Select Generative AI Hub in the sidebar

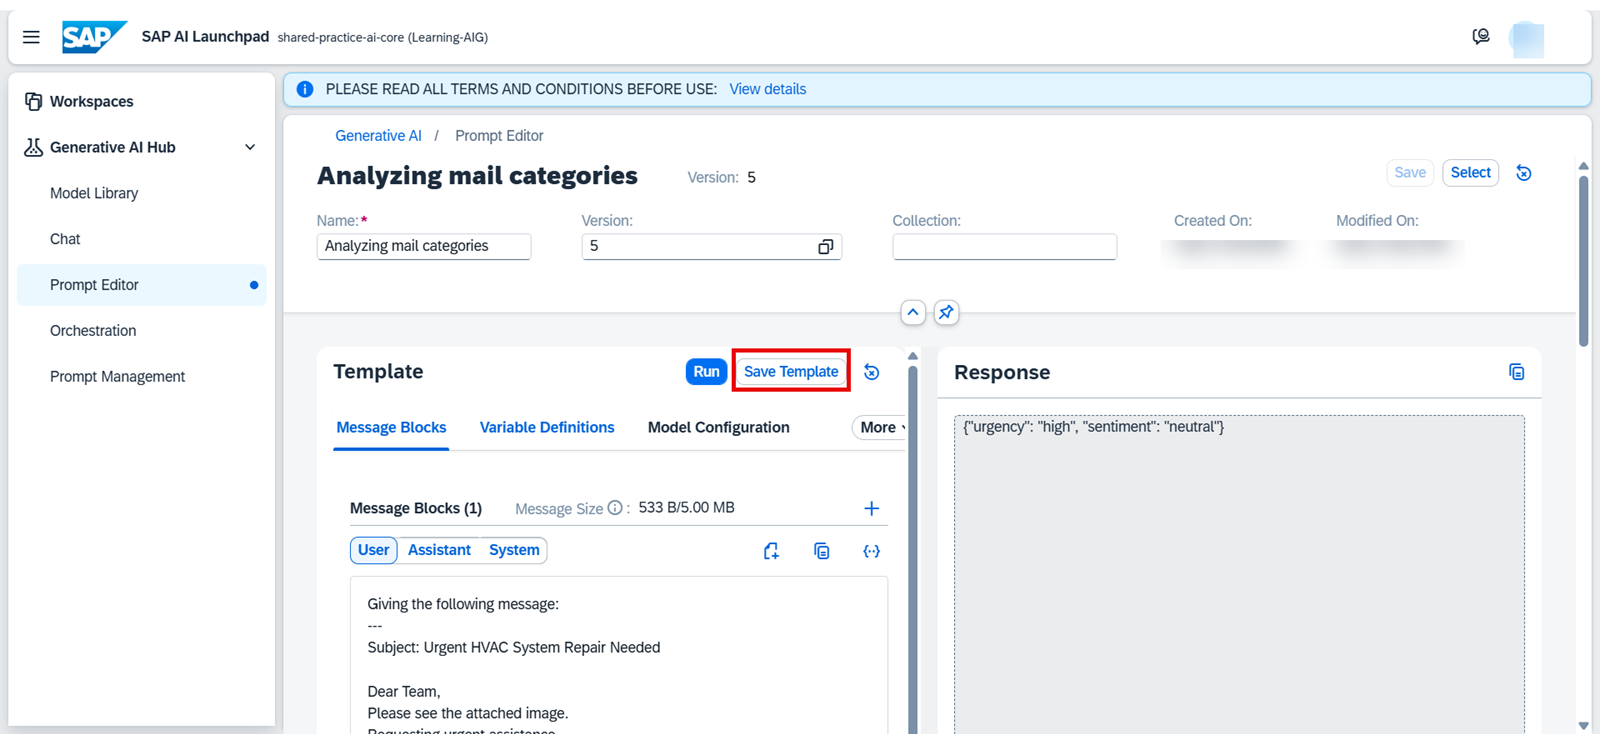click(x=113, y=147)
